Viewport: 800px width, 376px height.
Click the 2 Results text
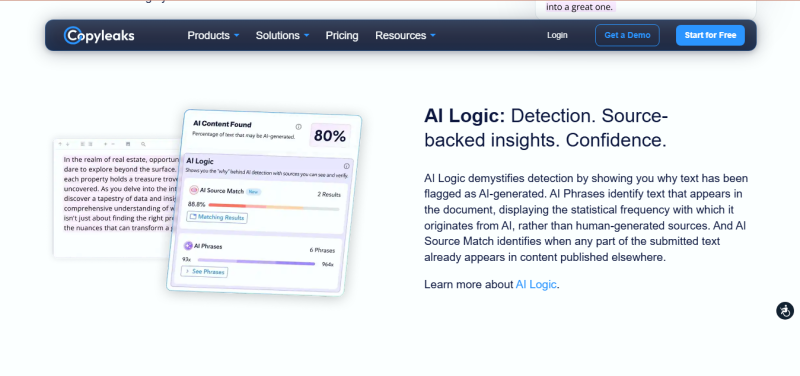coord(329,194)
